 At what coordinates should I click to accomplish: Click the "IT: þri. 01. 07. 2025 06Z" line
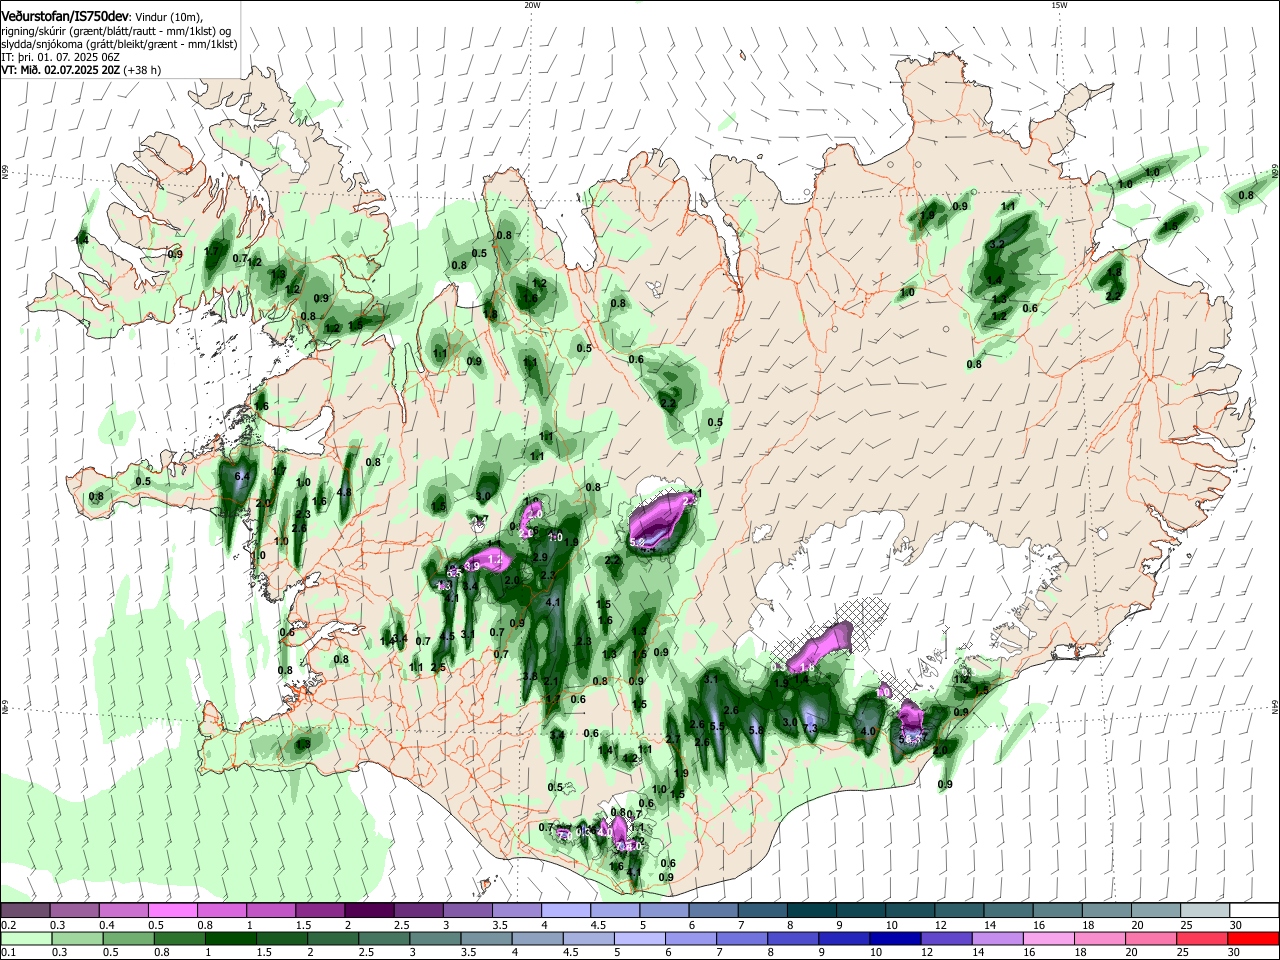pos(61,57)
